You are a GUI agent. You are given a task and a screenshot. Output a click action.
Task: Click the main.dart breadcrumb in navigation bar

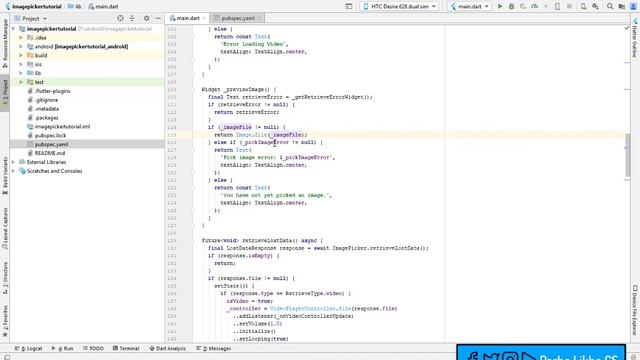tap(103, 7)
